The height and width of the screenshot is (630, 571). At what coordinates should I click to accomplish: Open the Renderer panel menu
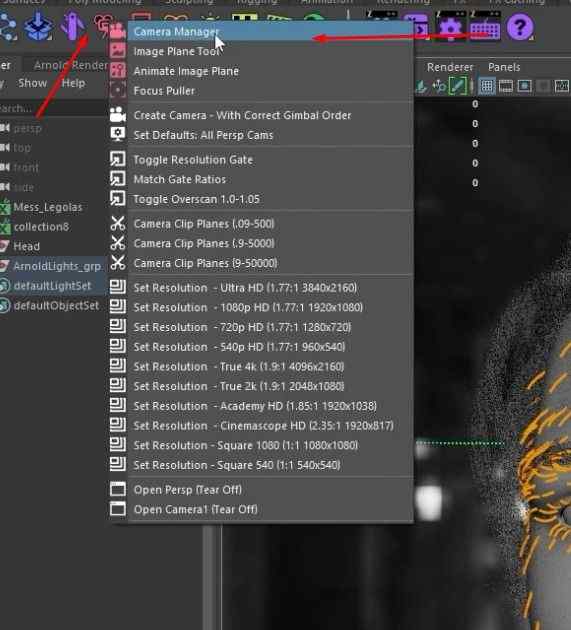450,67
